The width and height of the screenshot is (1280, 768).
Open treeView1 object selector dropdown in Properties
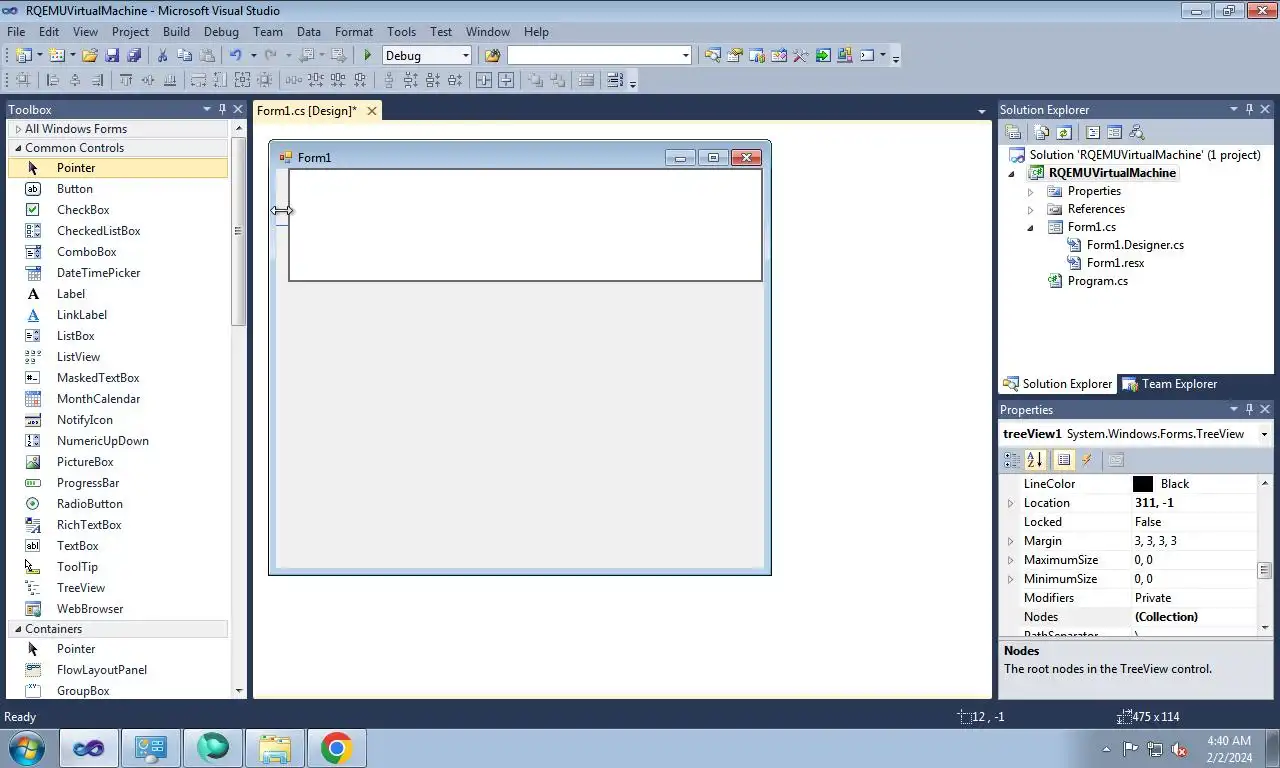tap(1264, 434)
